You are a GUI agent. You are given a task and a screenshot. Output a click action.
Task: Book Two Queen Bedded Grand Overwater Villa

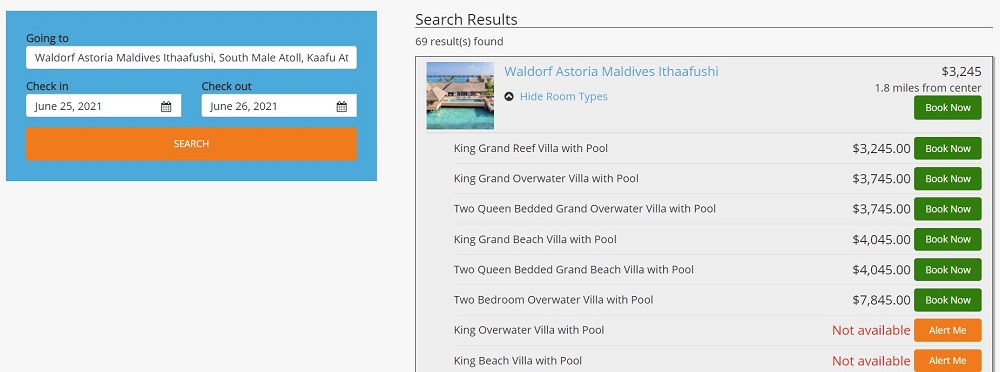tap(948, 209)
